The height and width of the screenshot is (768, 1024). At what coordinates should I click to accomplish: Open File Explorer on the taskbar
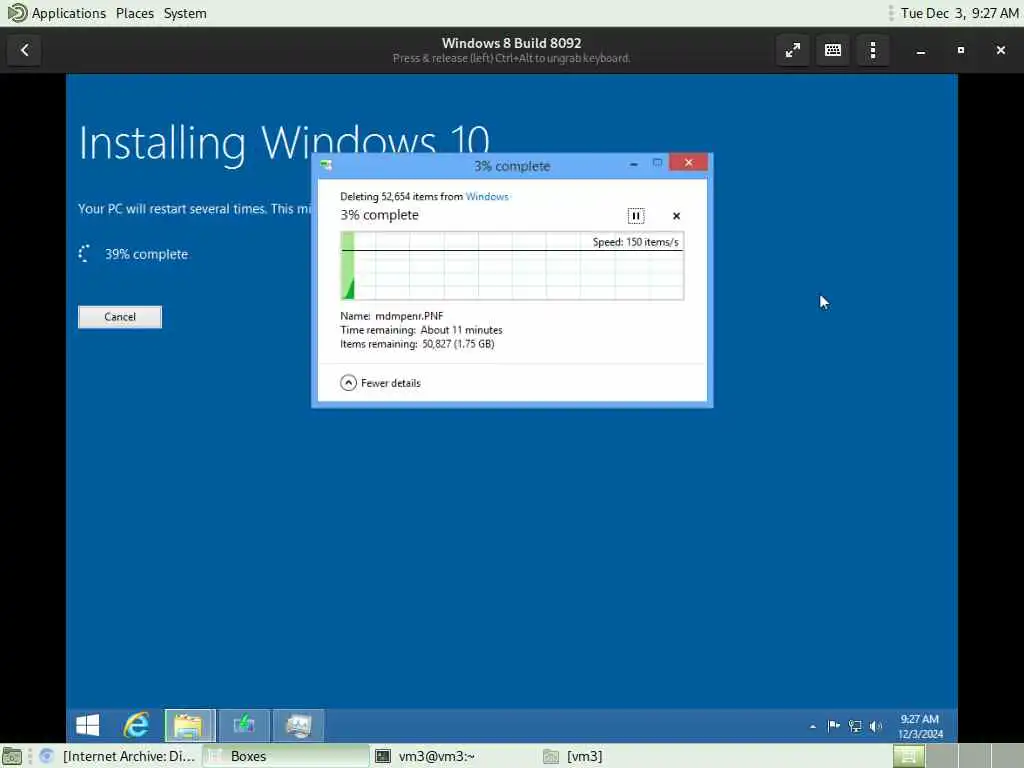point(189,725)
